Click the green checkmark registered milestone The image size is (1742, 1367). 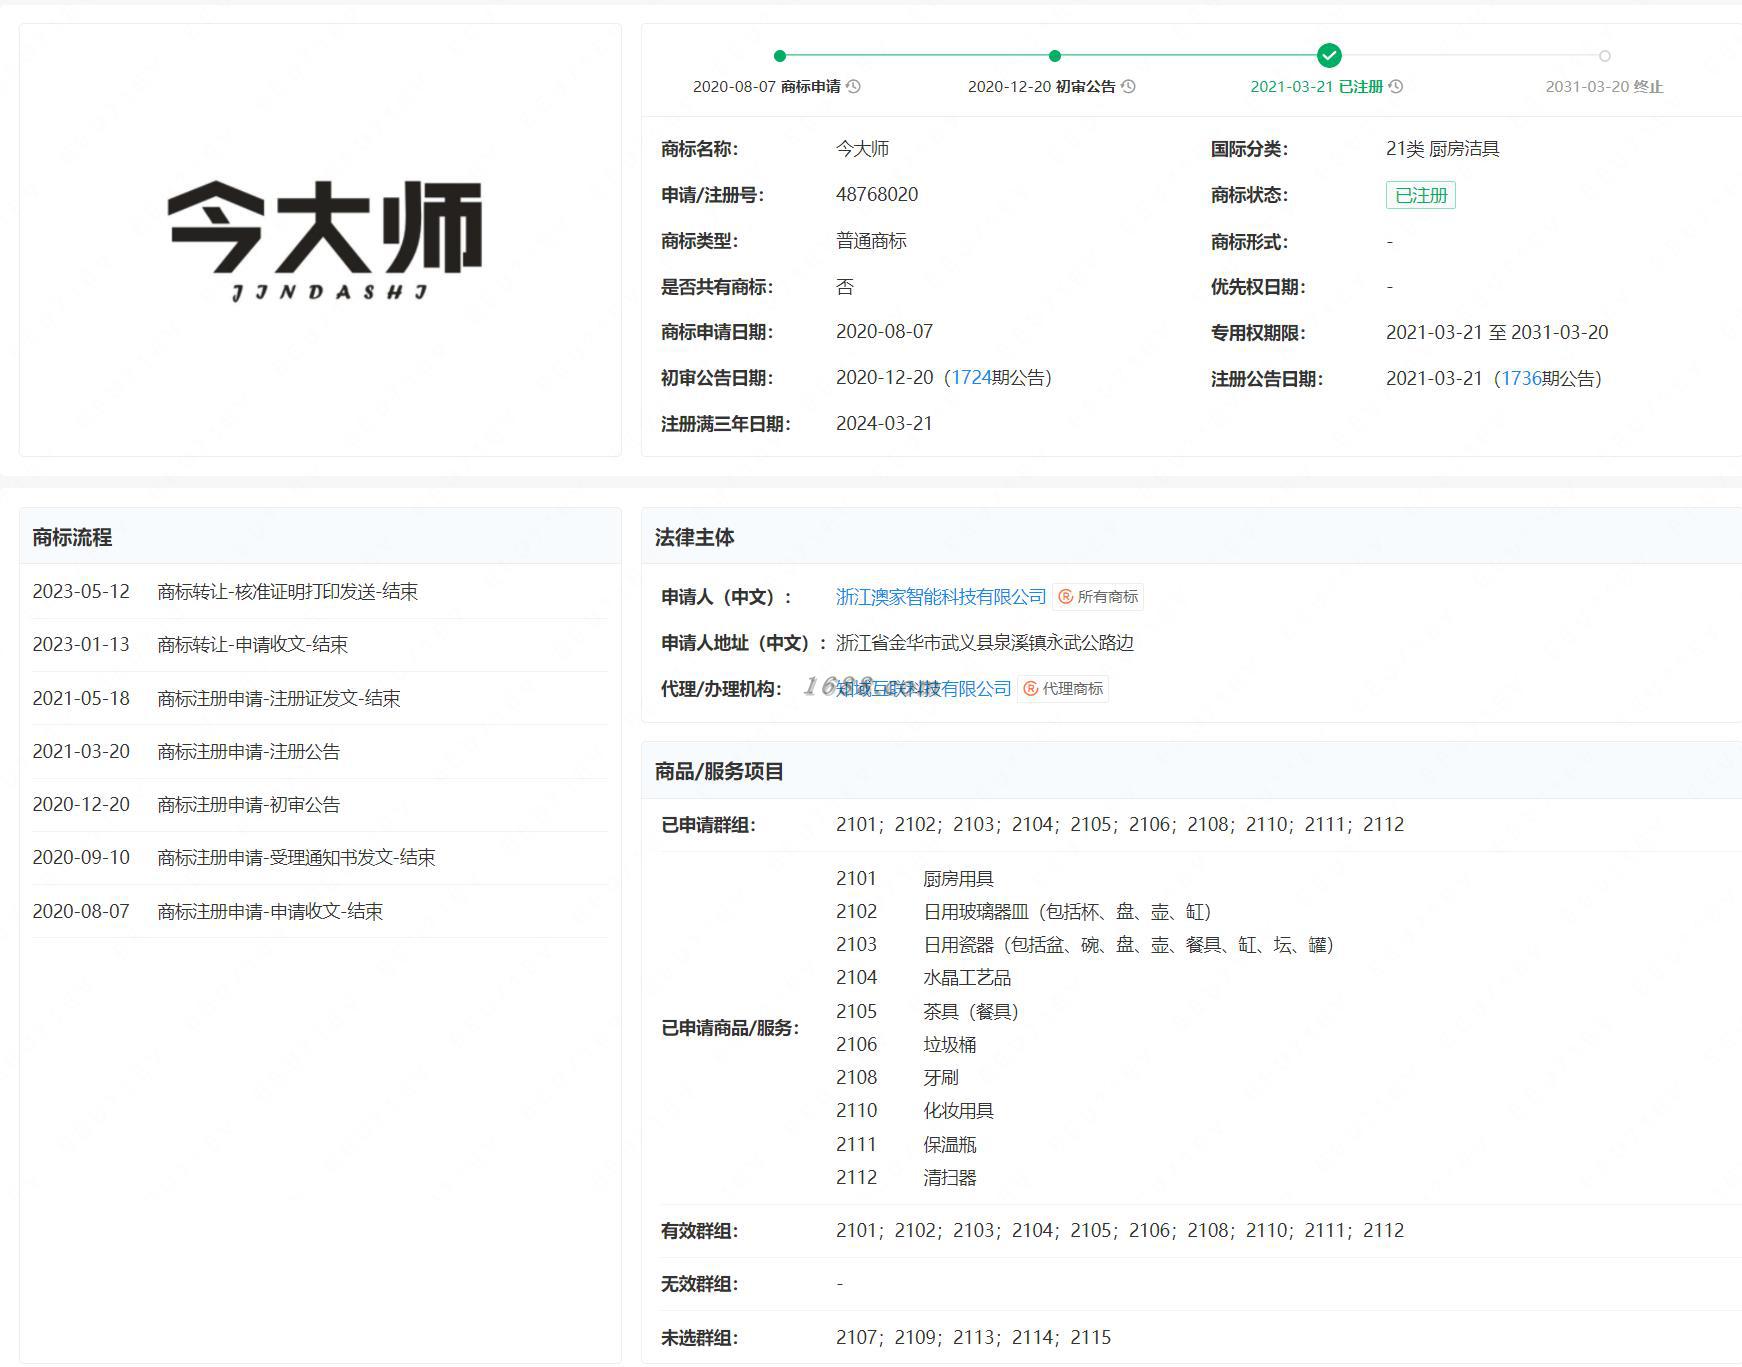[x=1329, y=55]
